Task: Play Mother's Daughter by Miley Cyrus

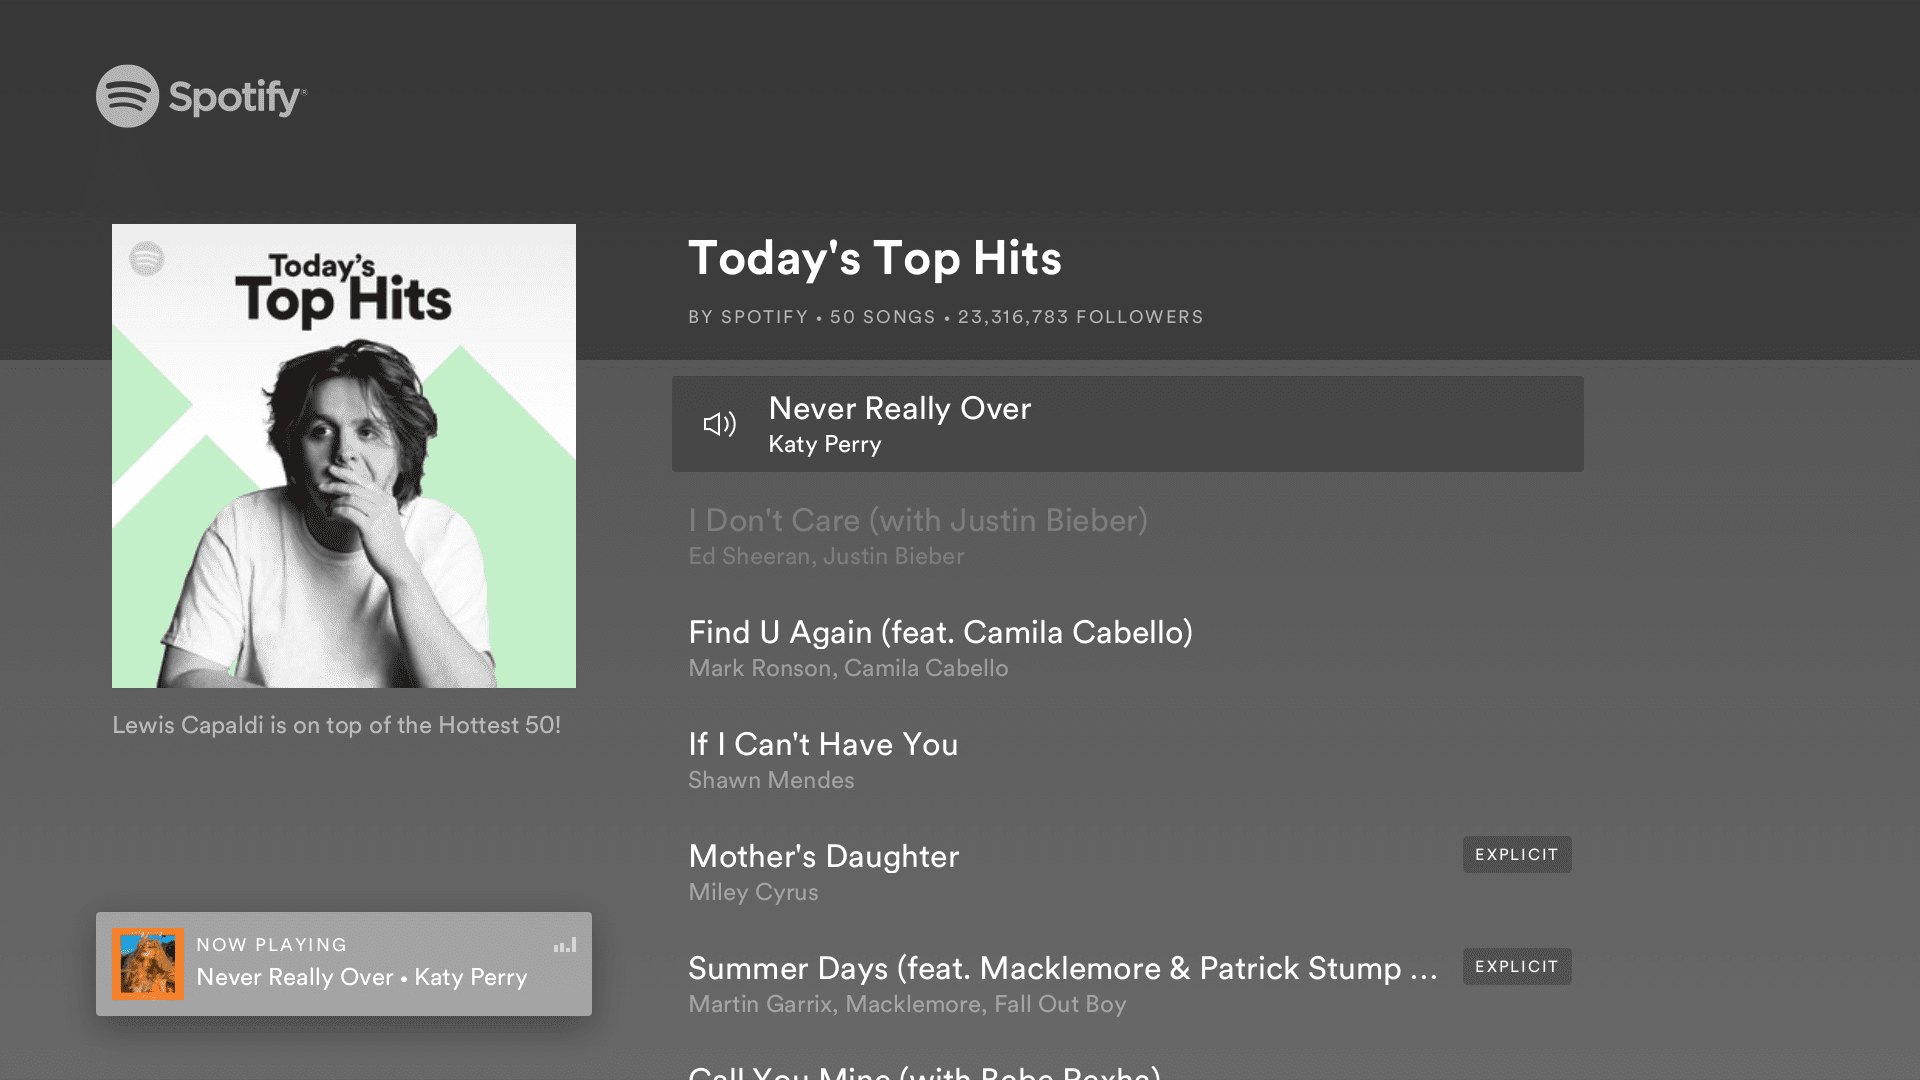Action: coord(1128,873)
